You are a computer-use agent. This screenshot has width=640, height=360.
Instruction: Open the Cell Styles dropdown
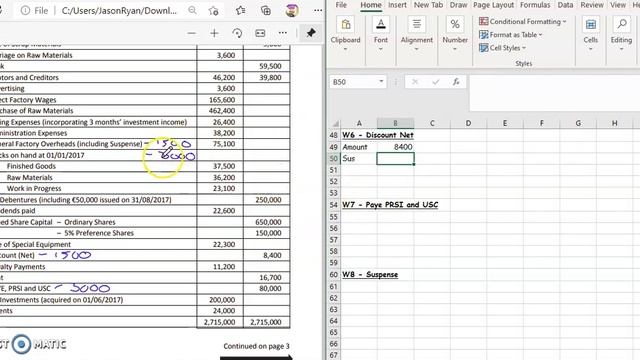click(x=502, y=48)
